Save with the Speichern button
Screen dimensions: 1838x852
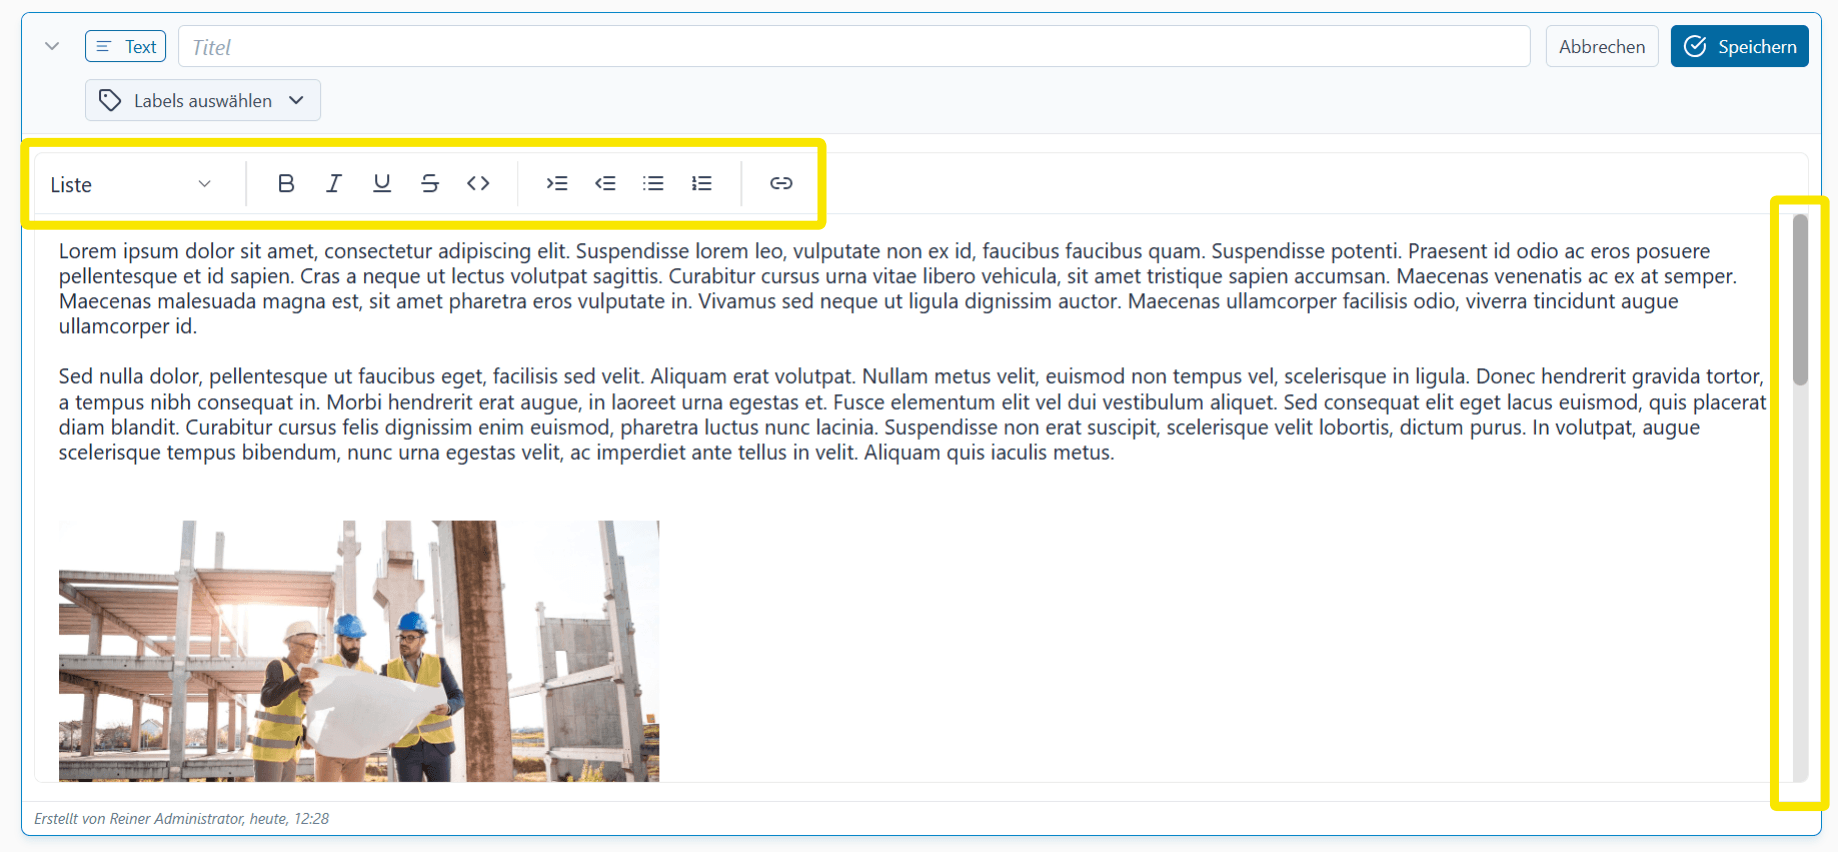1739,47
